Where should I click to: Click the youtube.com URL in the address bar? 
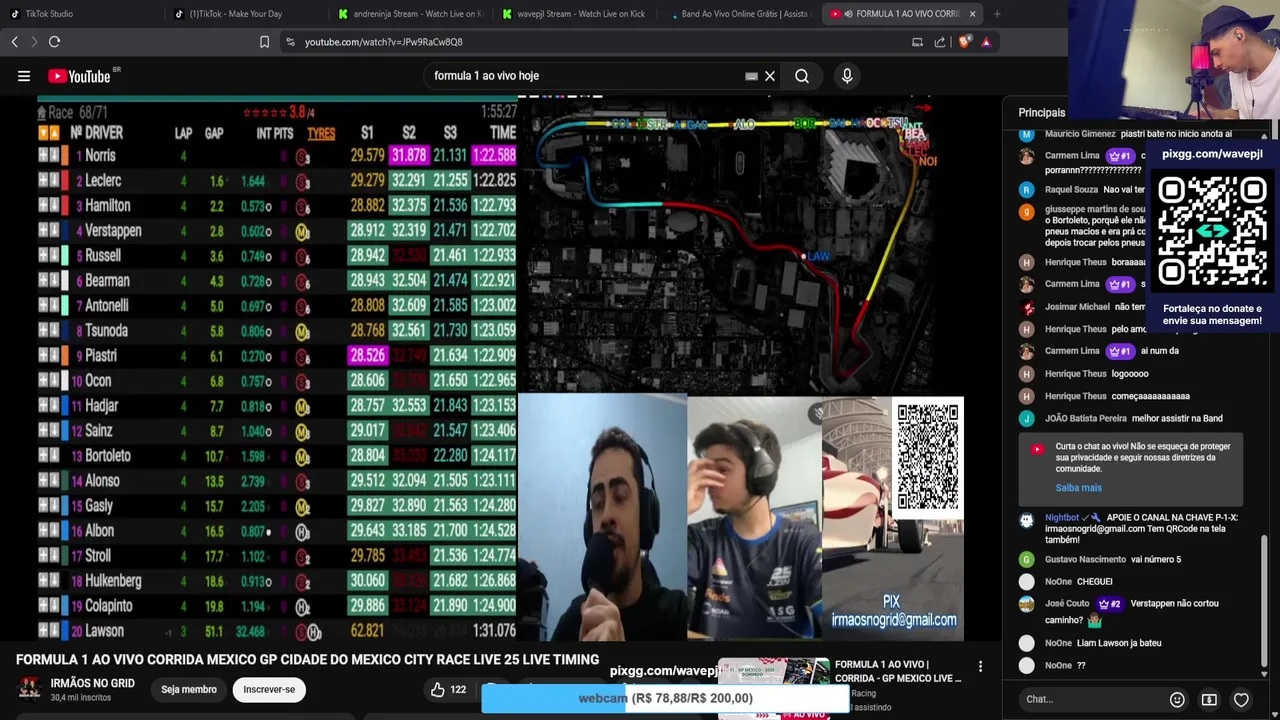[383, 42]
